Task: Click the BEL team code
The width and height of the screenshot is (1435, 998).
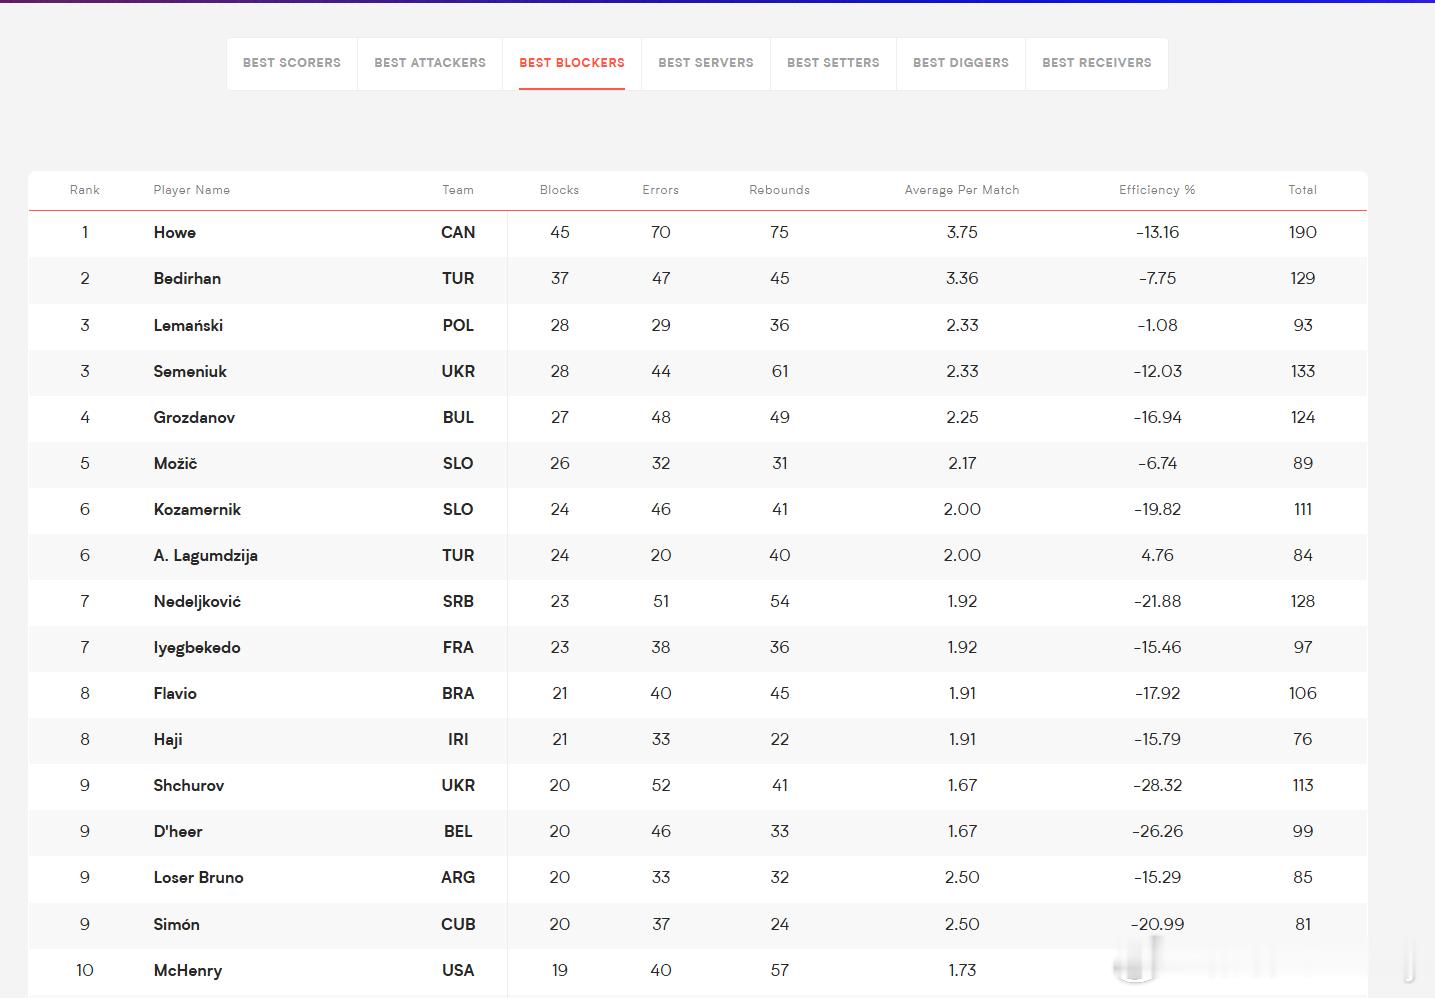Action: point(458,832)
